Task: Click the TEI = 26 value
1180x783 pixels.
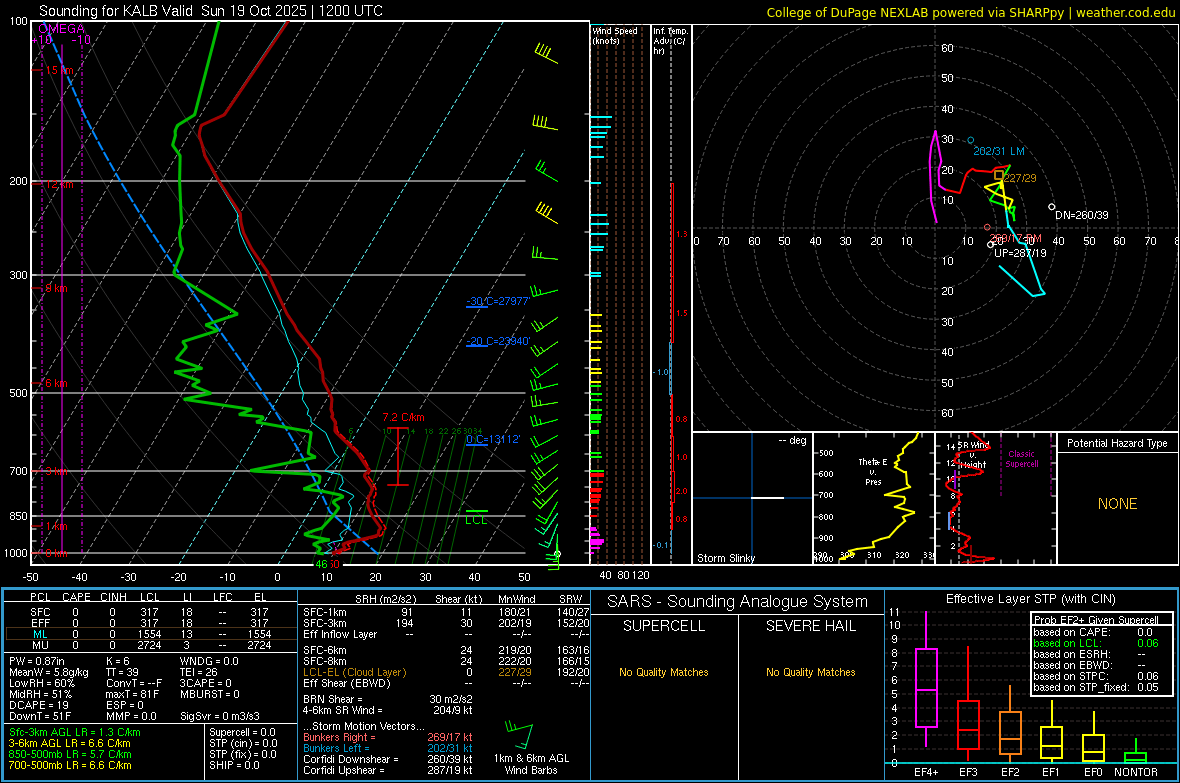Action: (x=199, y=672)
